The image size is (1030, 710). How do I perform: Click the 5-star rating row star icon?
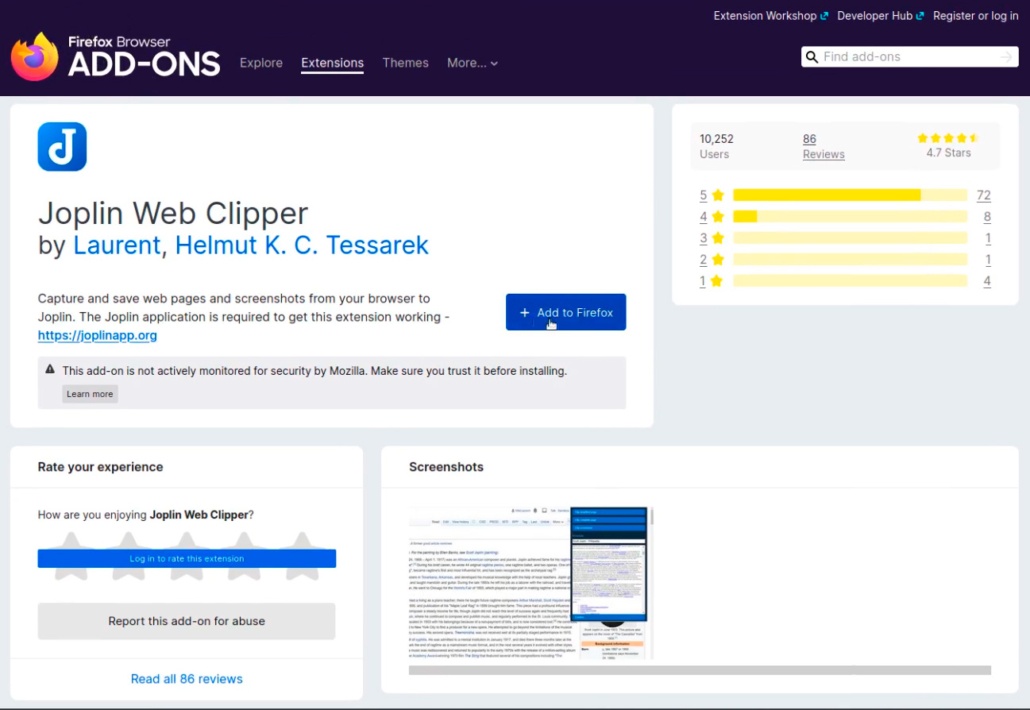pos(717,195)
